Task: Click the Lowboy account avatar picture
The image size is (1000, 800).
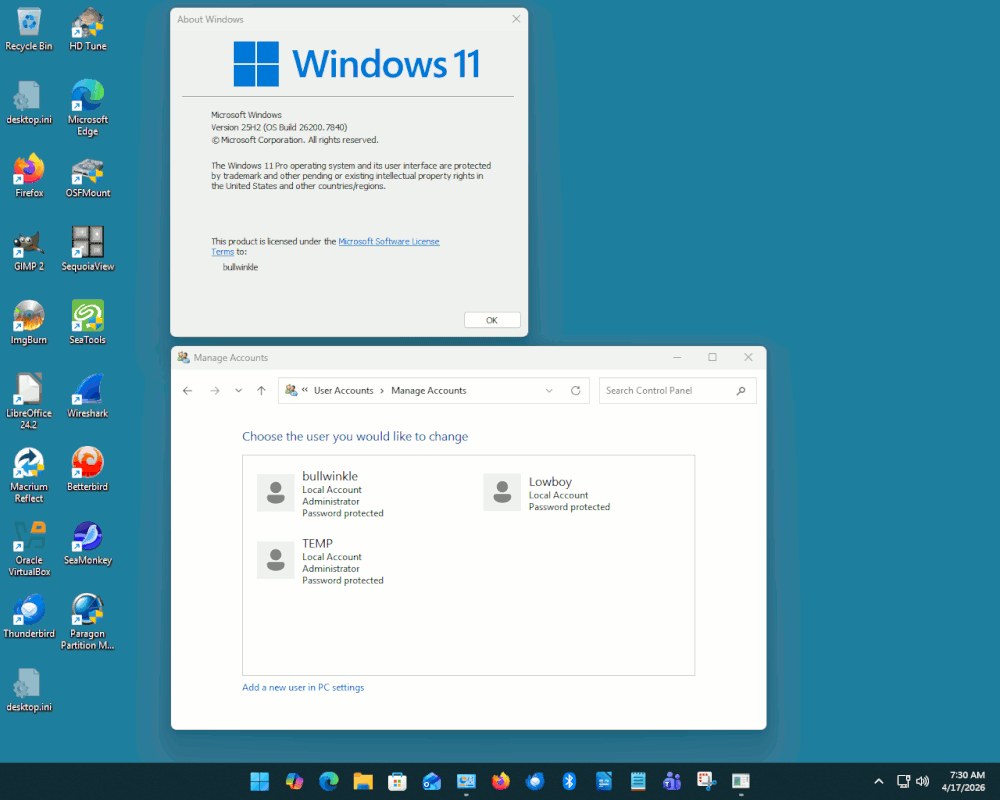Action: pos(502,493)
